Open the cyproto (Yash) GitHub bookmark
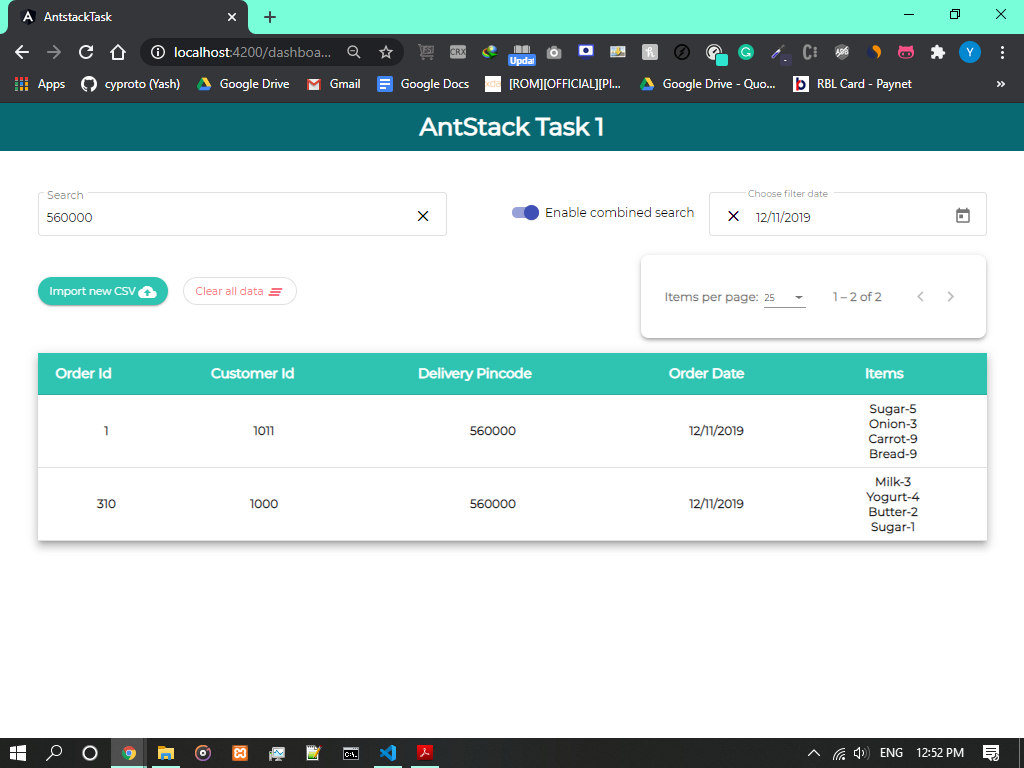The height and width of the screenshot is (768, 1024). point(130,84)
